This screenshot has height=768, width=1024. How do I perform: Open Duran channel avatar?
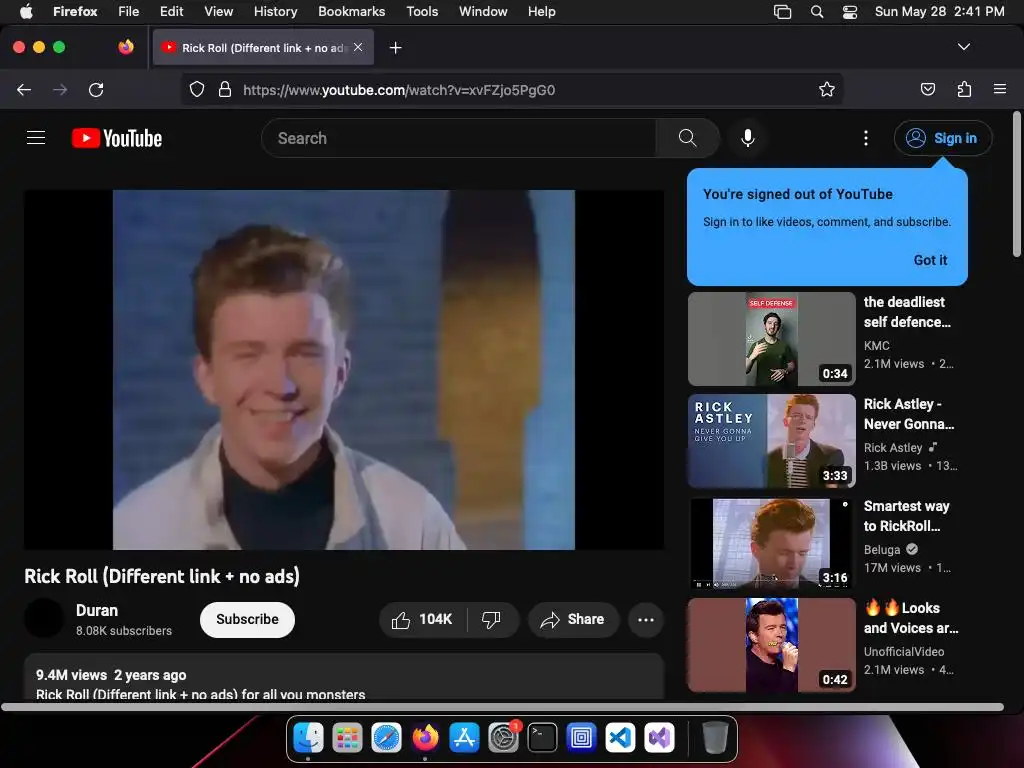pyautogui.click(x=44, y=618)
